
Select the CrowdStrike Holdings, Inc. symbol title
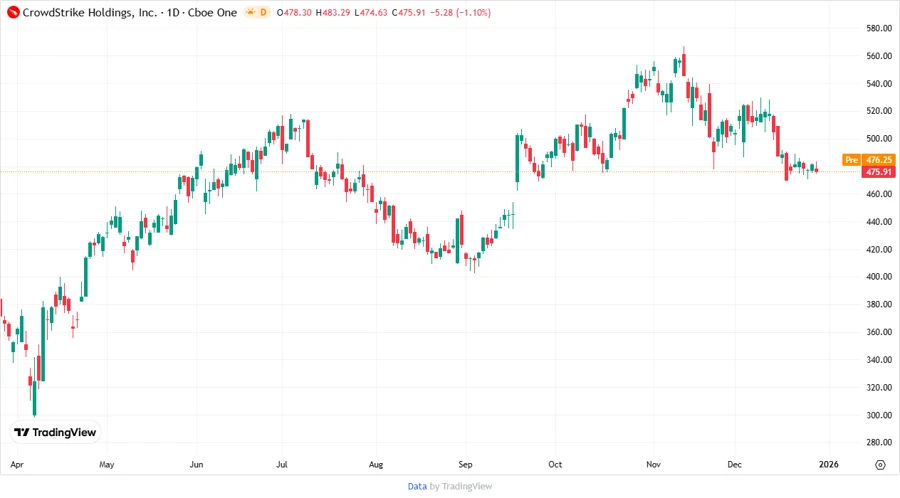point(90,12)
